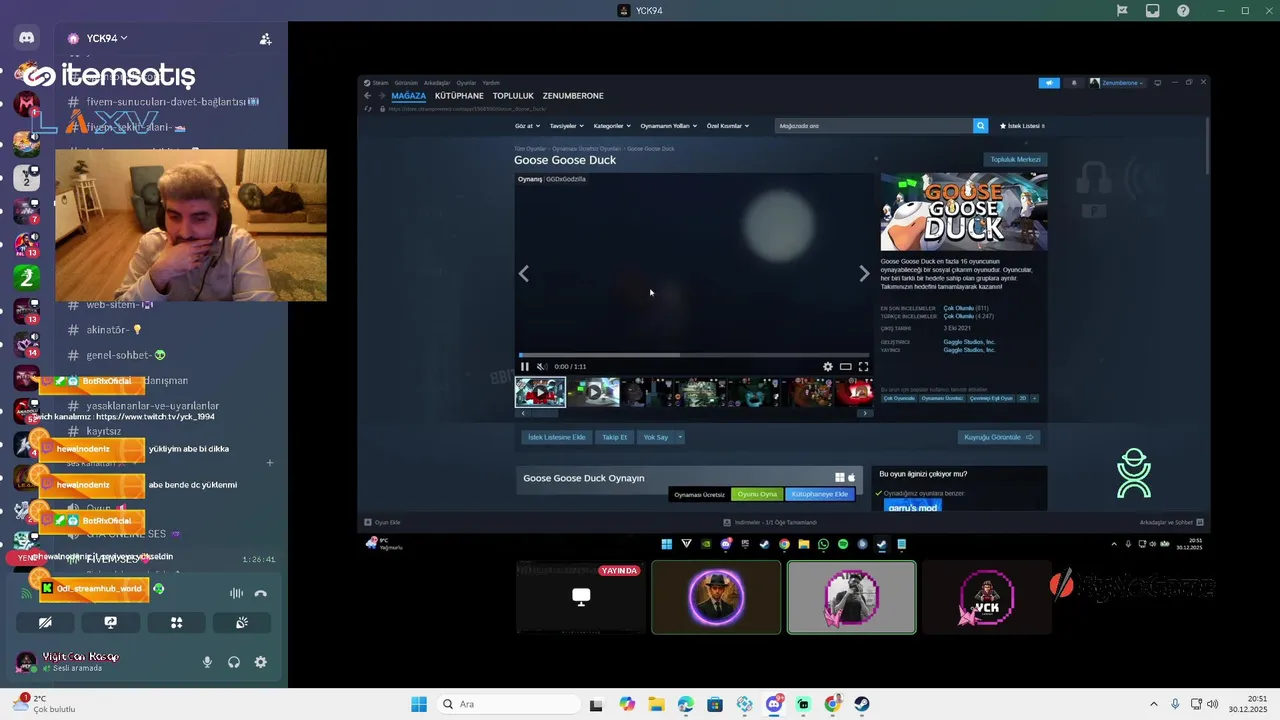The width and height of the screenshot is (1280, 720).
Task: Switch to KÜTÜPHANE tab in Steam
Action: point(459,96)
